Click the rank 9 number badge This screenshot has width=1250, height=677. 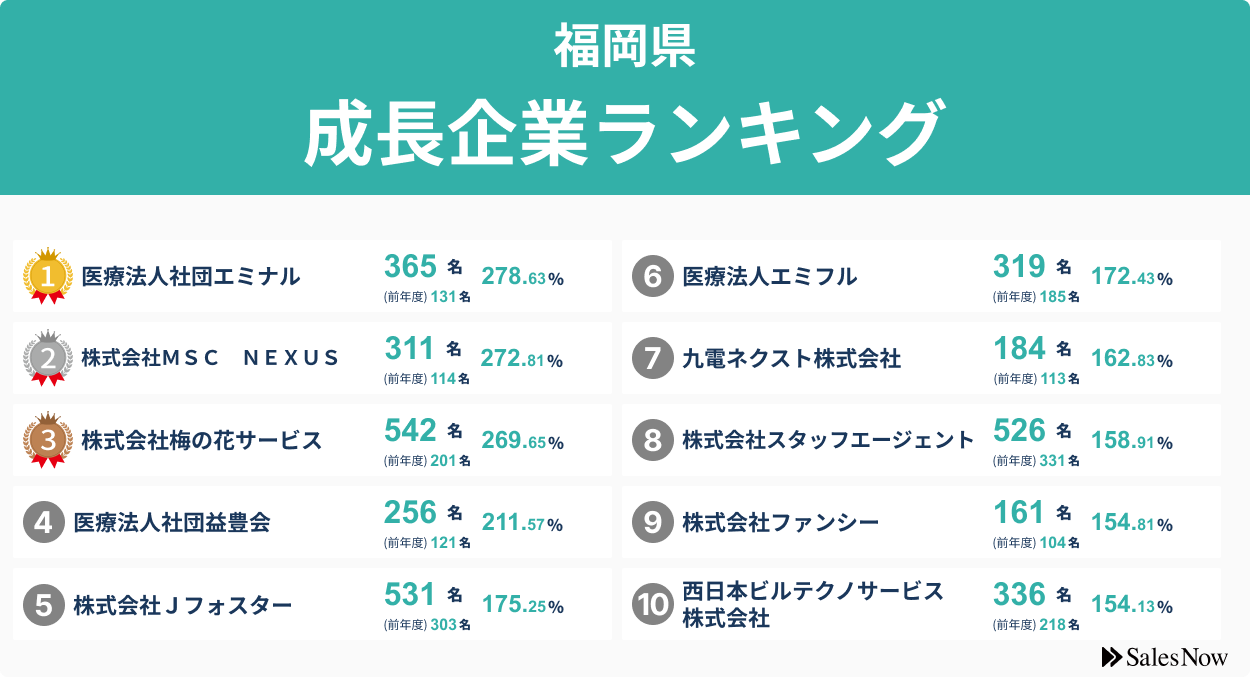click(652, 522)
